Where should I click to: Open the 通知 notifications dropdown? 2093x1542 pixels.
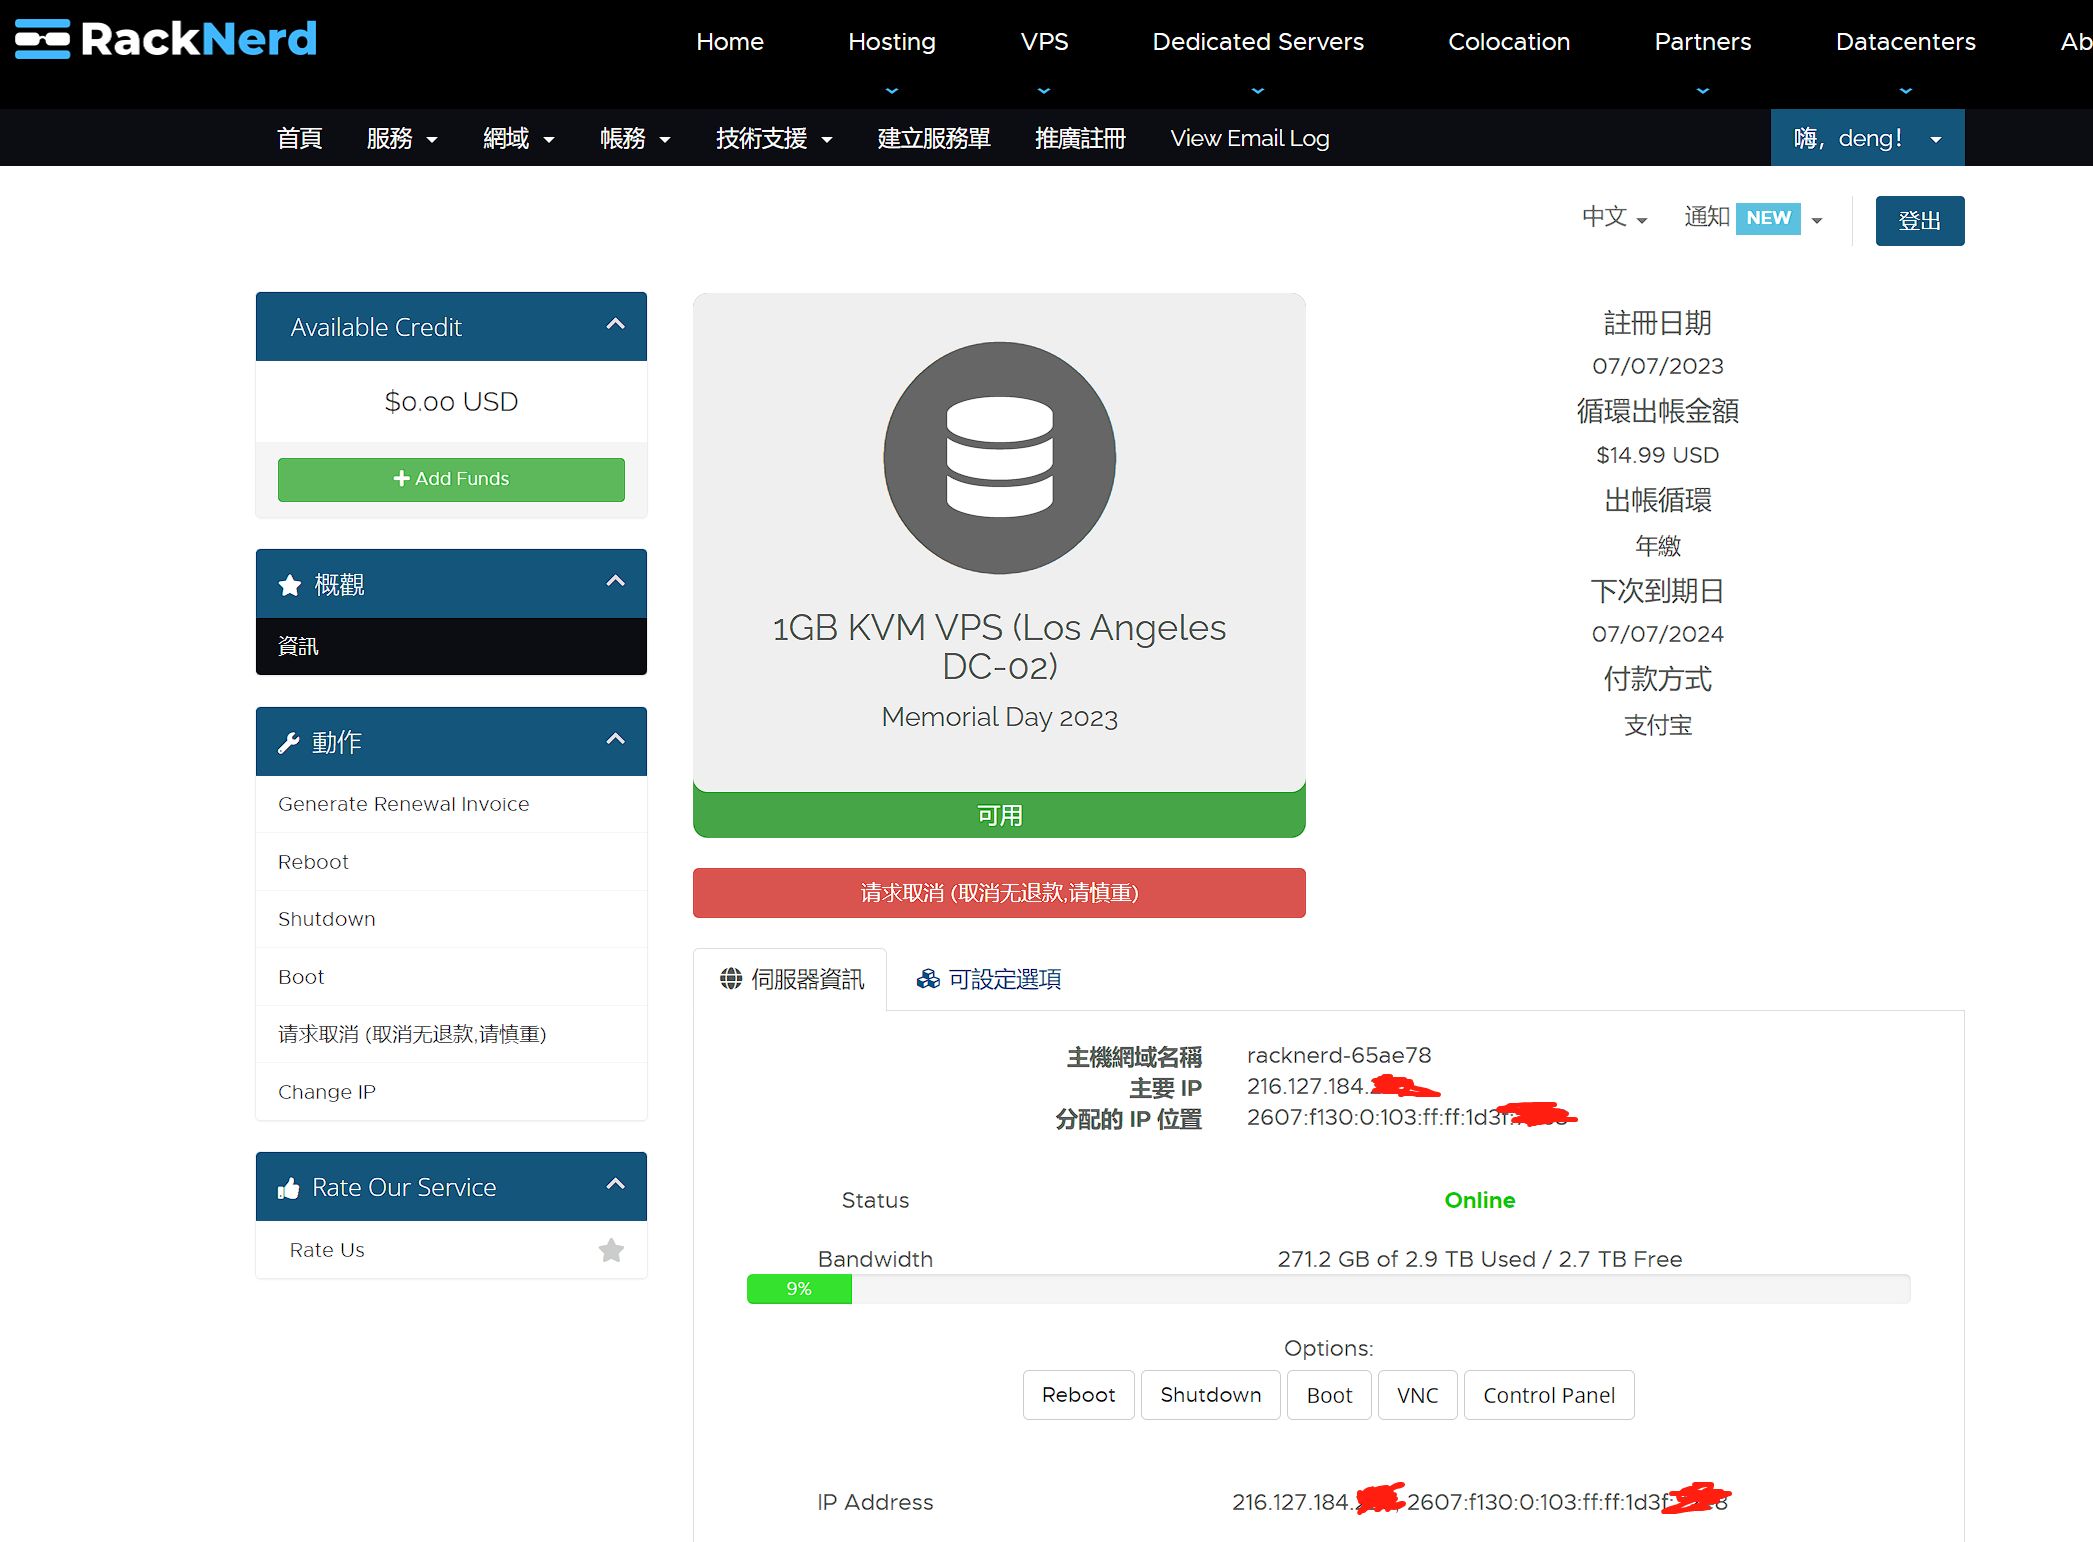[1754, 217]
